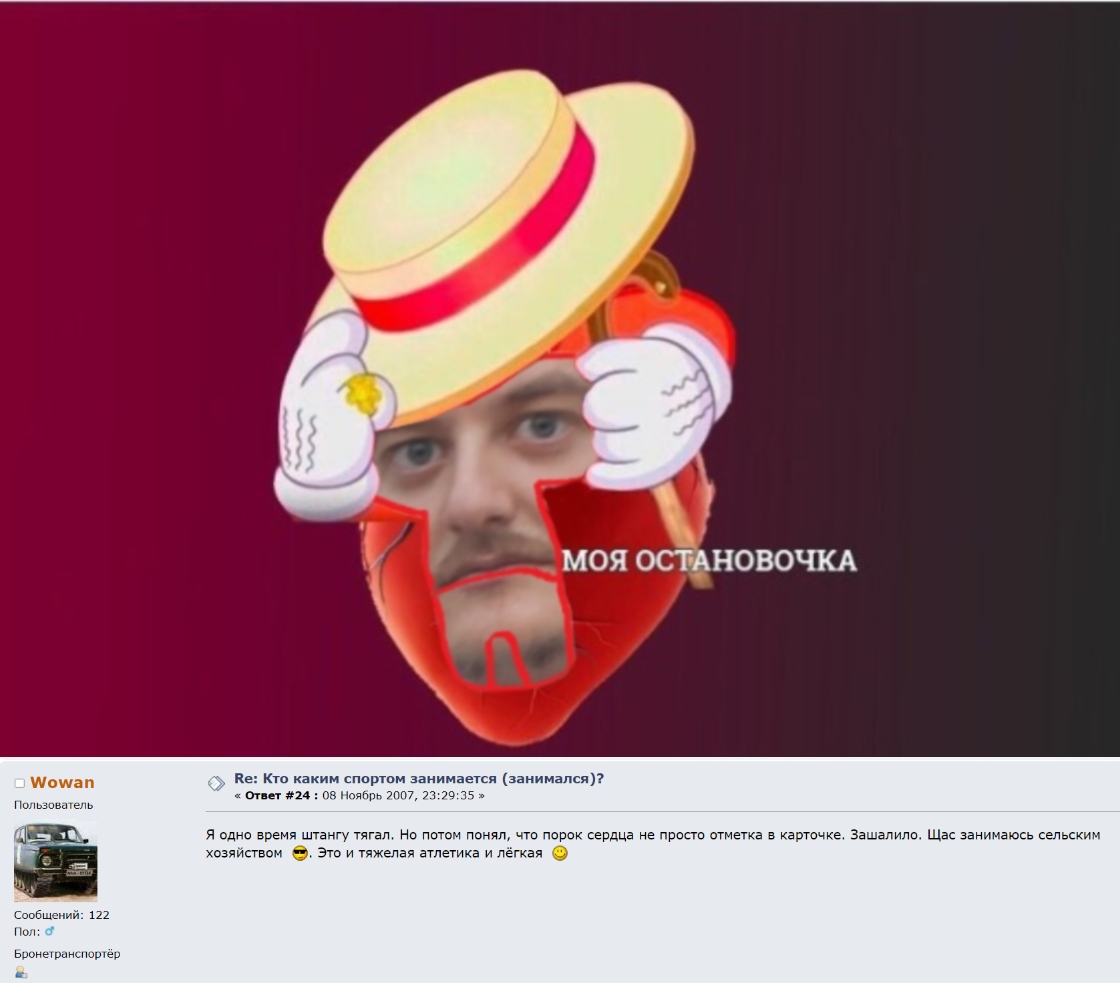Click the 'Пользователь' rank label

click(x=54, y=805)
